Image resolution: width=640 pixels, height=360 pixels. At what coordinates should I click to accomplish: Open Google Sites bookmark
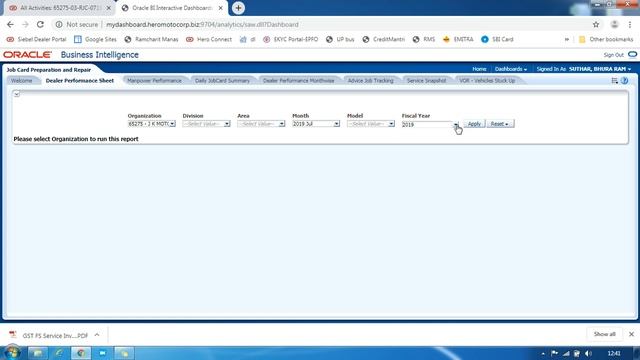(96, 39)
